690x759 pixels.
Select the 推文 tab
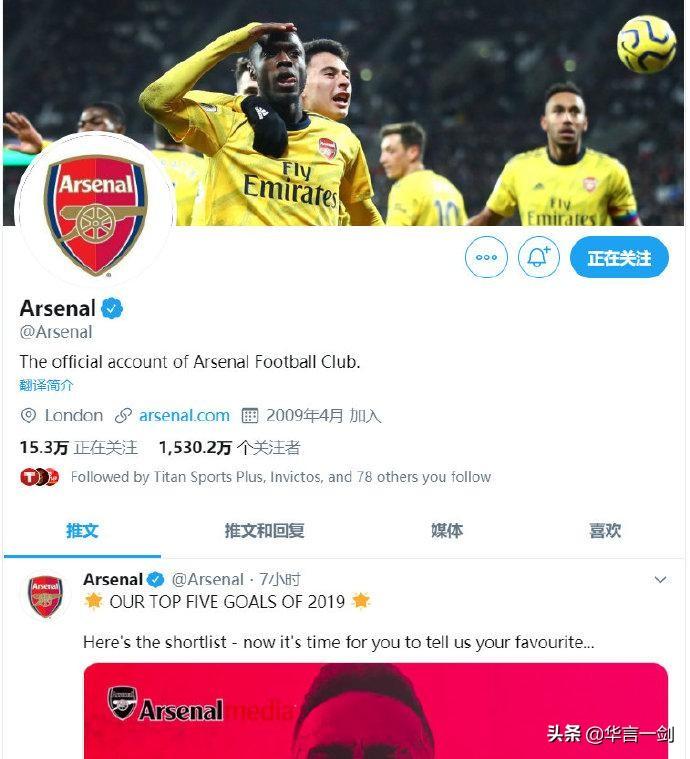click(x=82, y=530)
